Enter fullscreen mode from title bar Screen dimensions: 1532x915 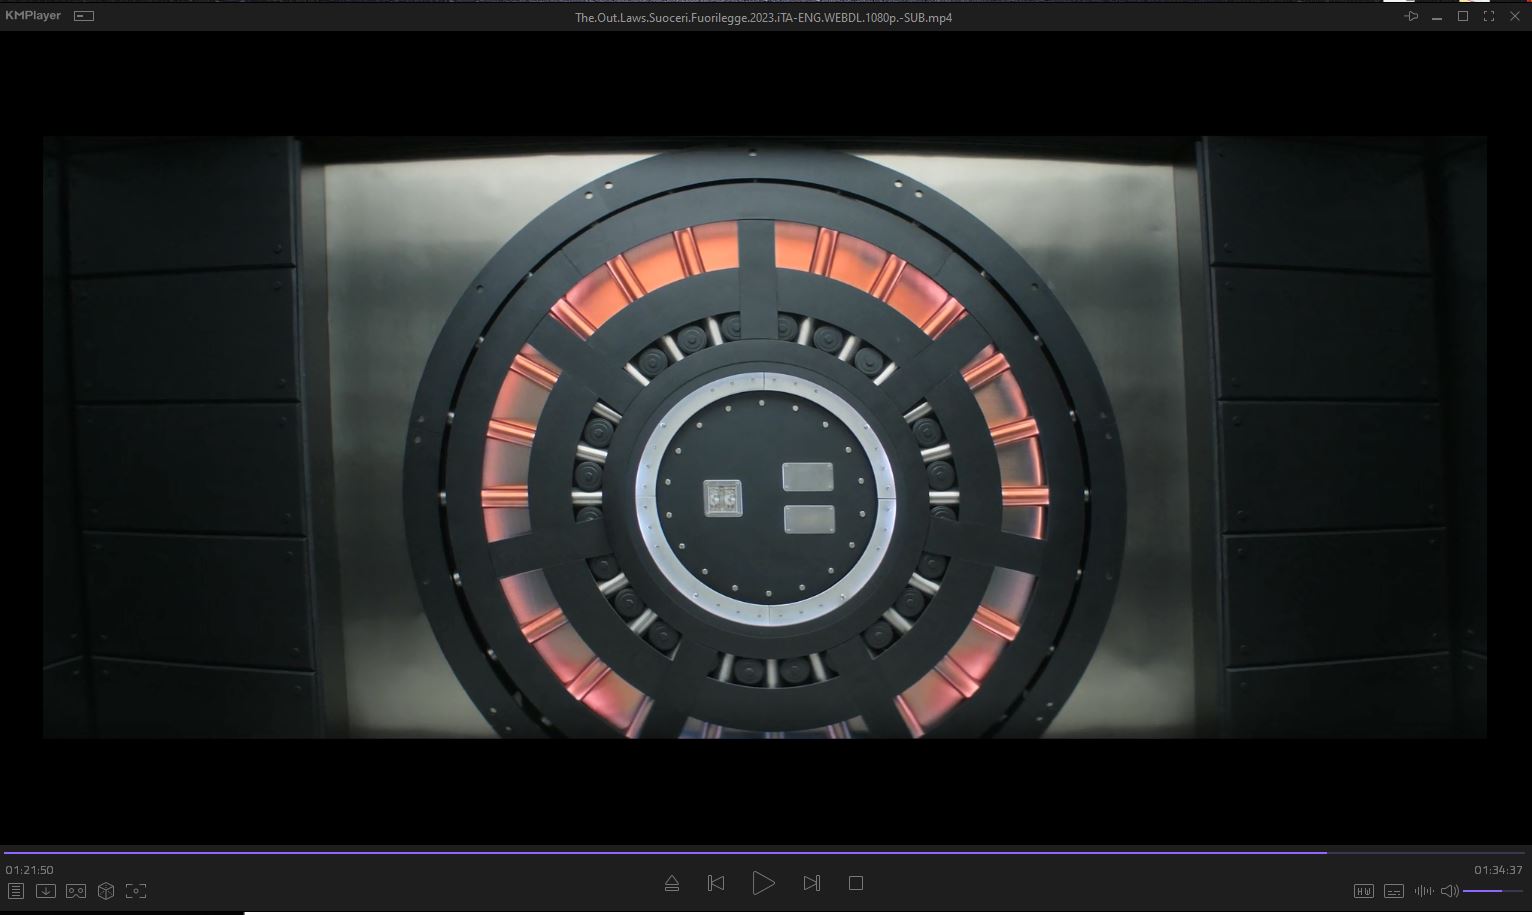[x=1489, y=16]
